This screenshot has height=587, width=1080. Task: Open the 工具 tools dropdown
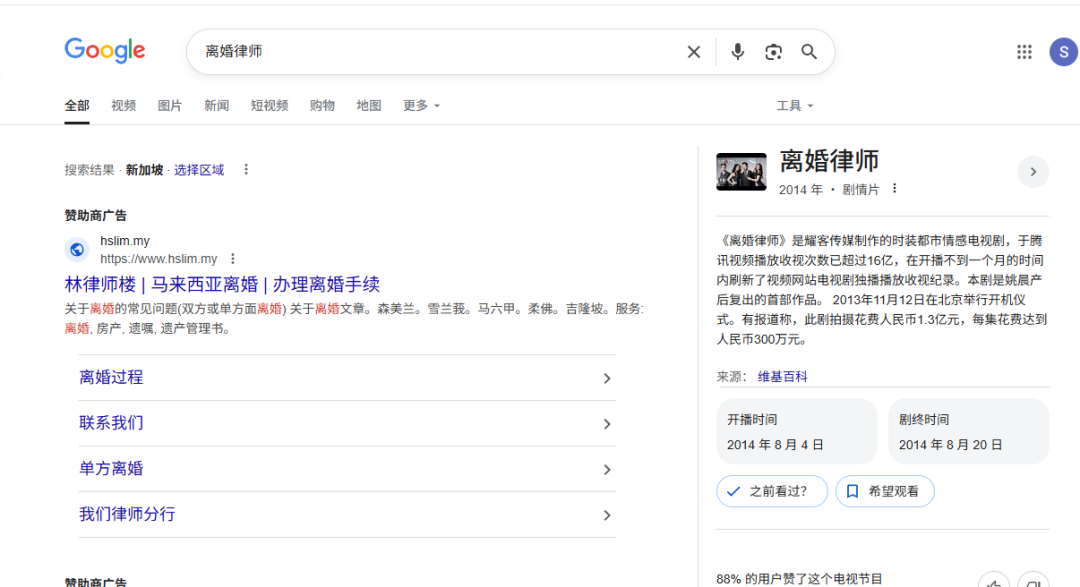[x=795, y=105]
